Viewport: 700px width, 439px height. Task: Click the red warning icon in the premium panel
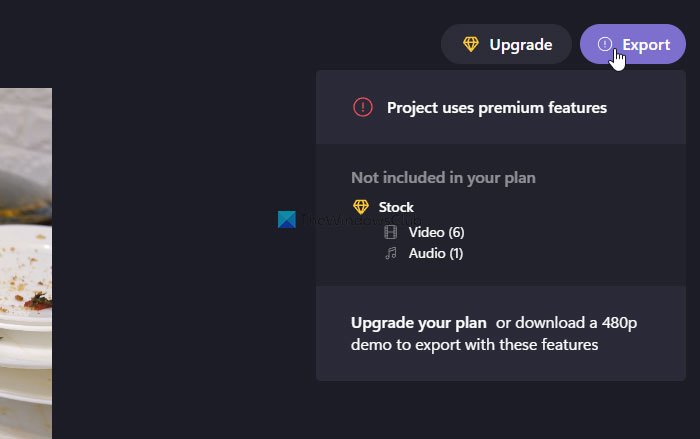point(363,107)
